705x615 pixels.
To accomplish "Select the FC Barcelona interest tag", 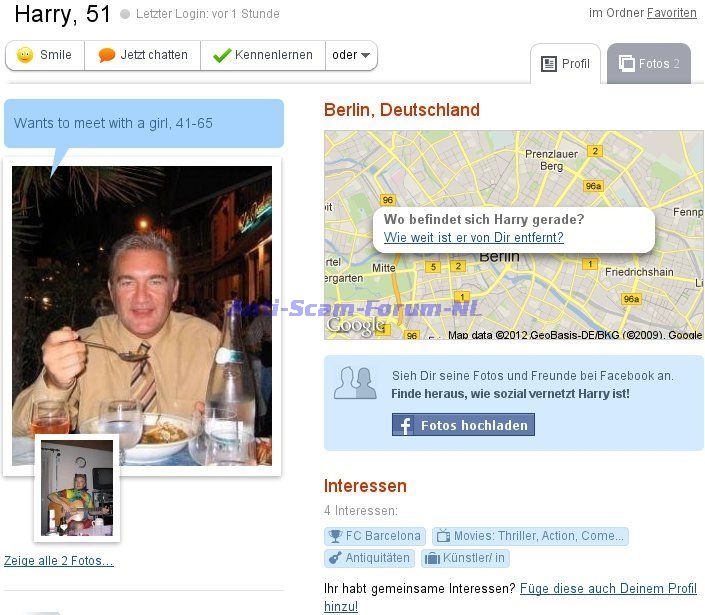I will 375,536.
